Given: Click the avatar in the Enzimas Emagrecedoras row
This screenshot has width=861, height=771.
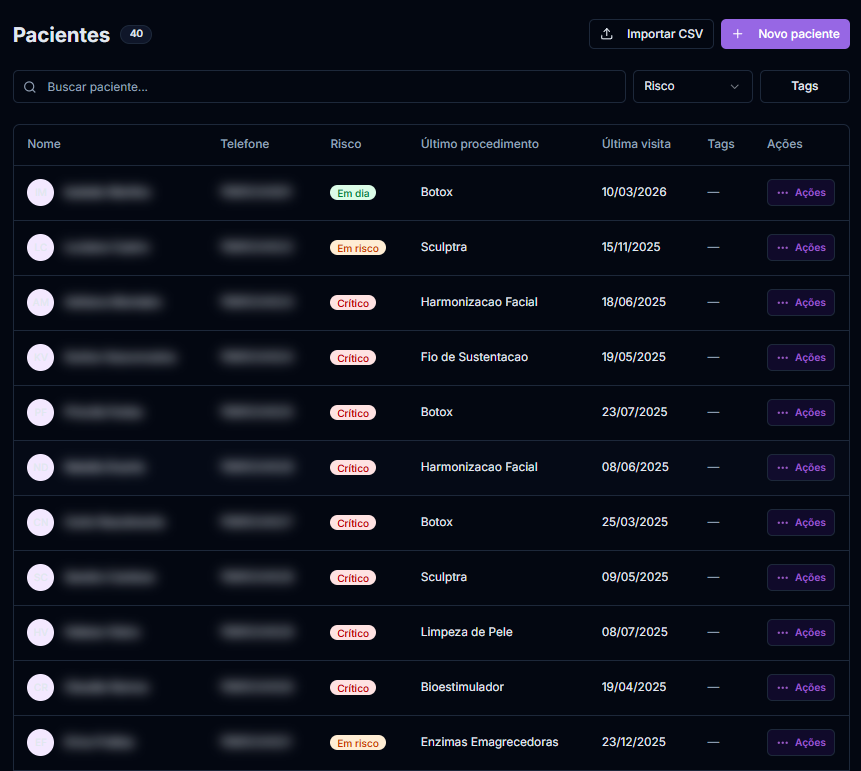Looking at the screenshot, I should 40,742.
